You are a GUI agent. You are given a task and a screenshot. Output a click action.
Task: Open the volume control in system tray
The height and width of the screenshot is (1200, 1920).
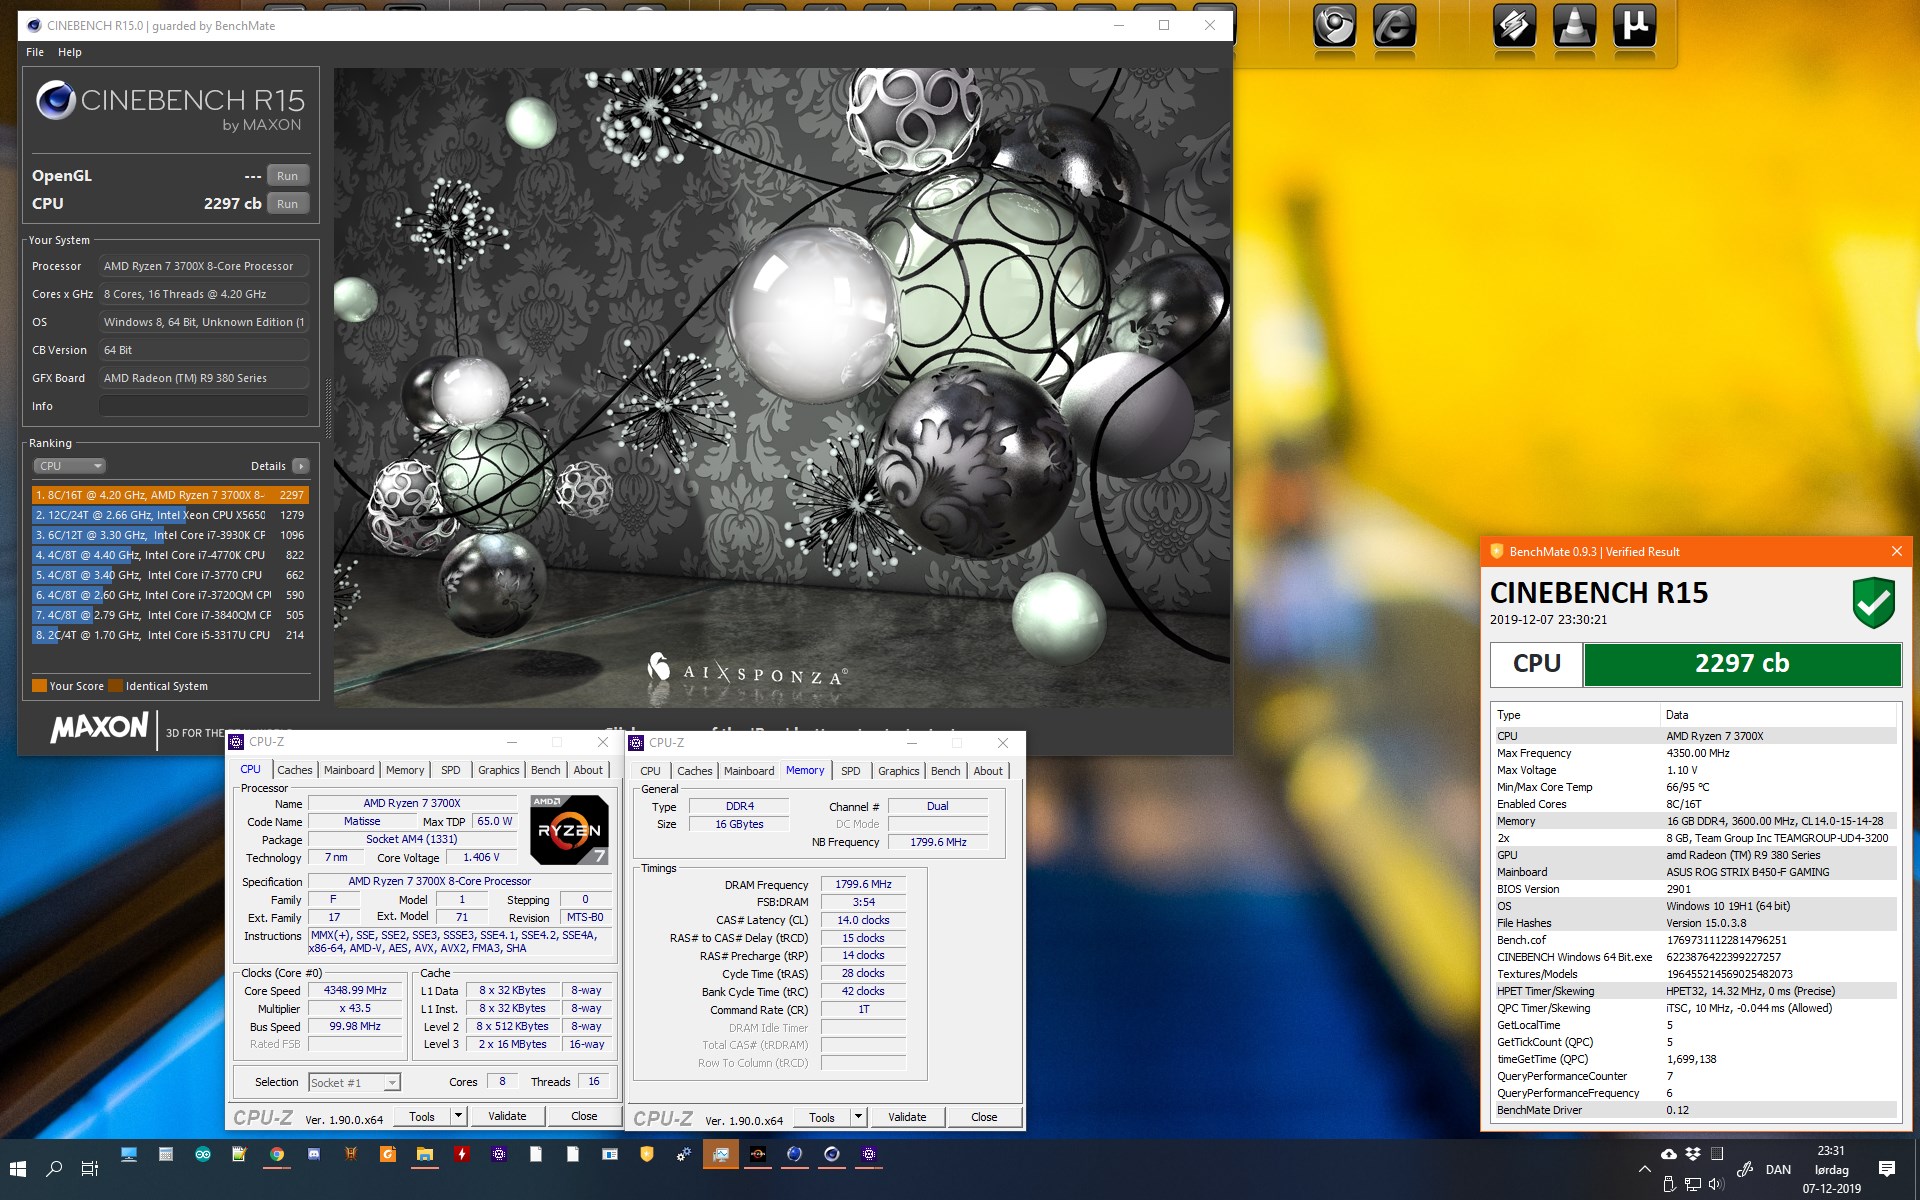[1717, 1184]
